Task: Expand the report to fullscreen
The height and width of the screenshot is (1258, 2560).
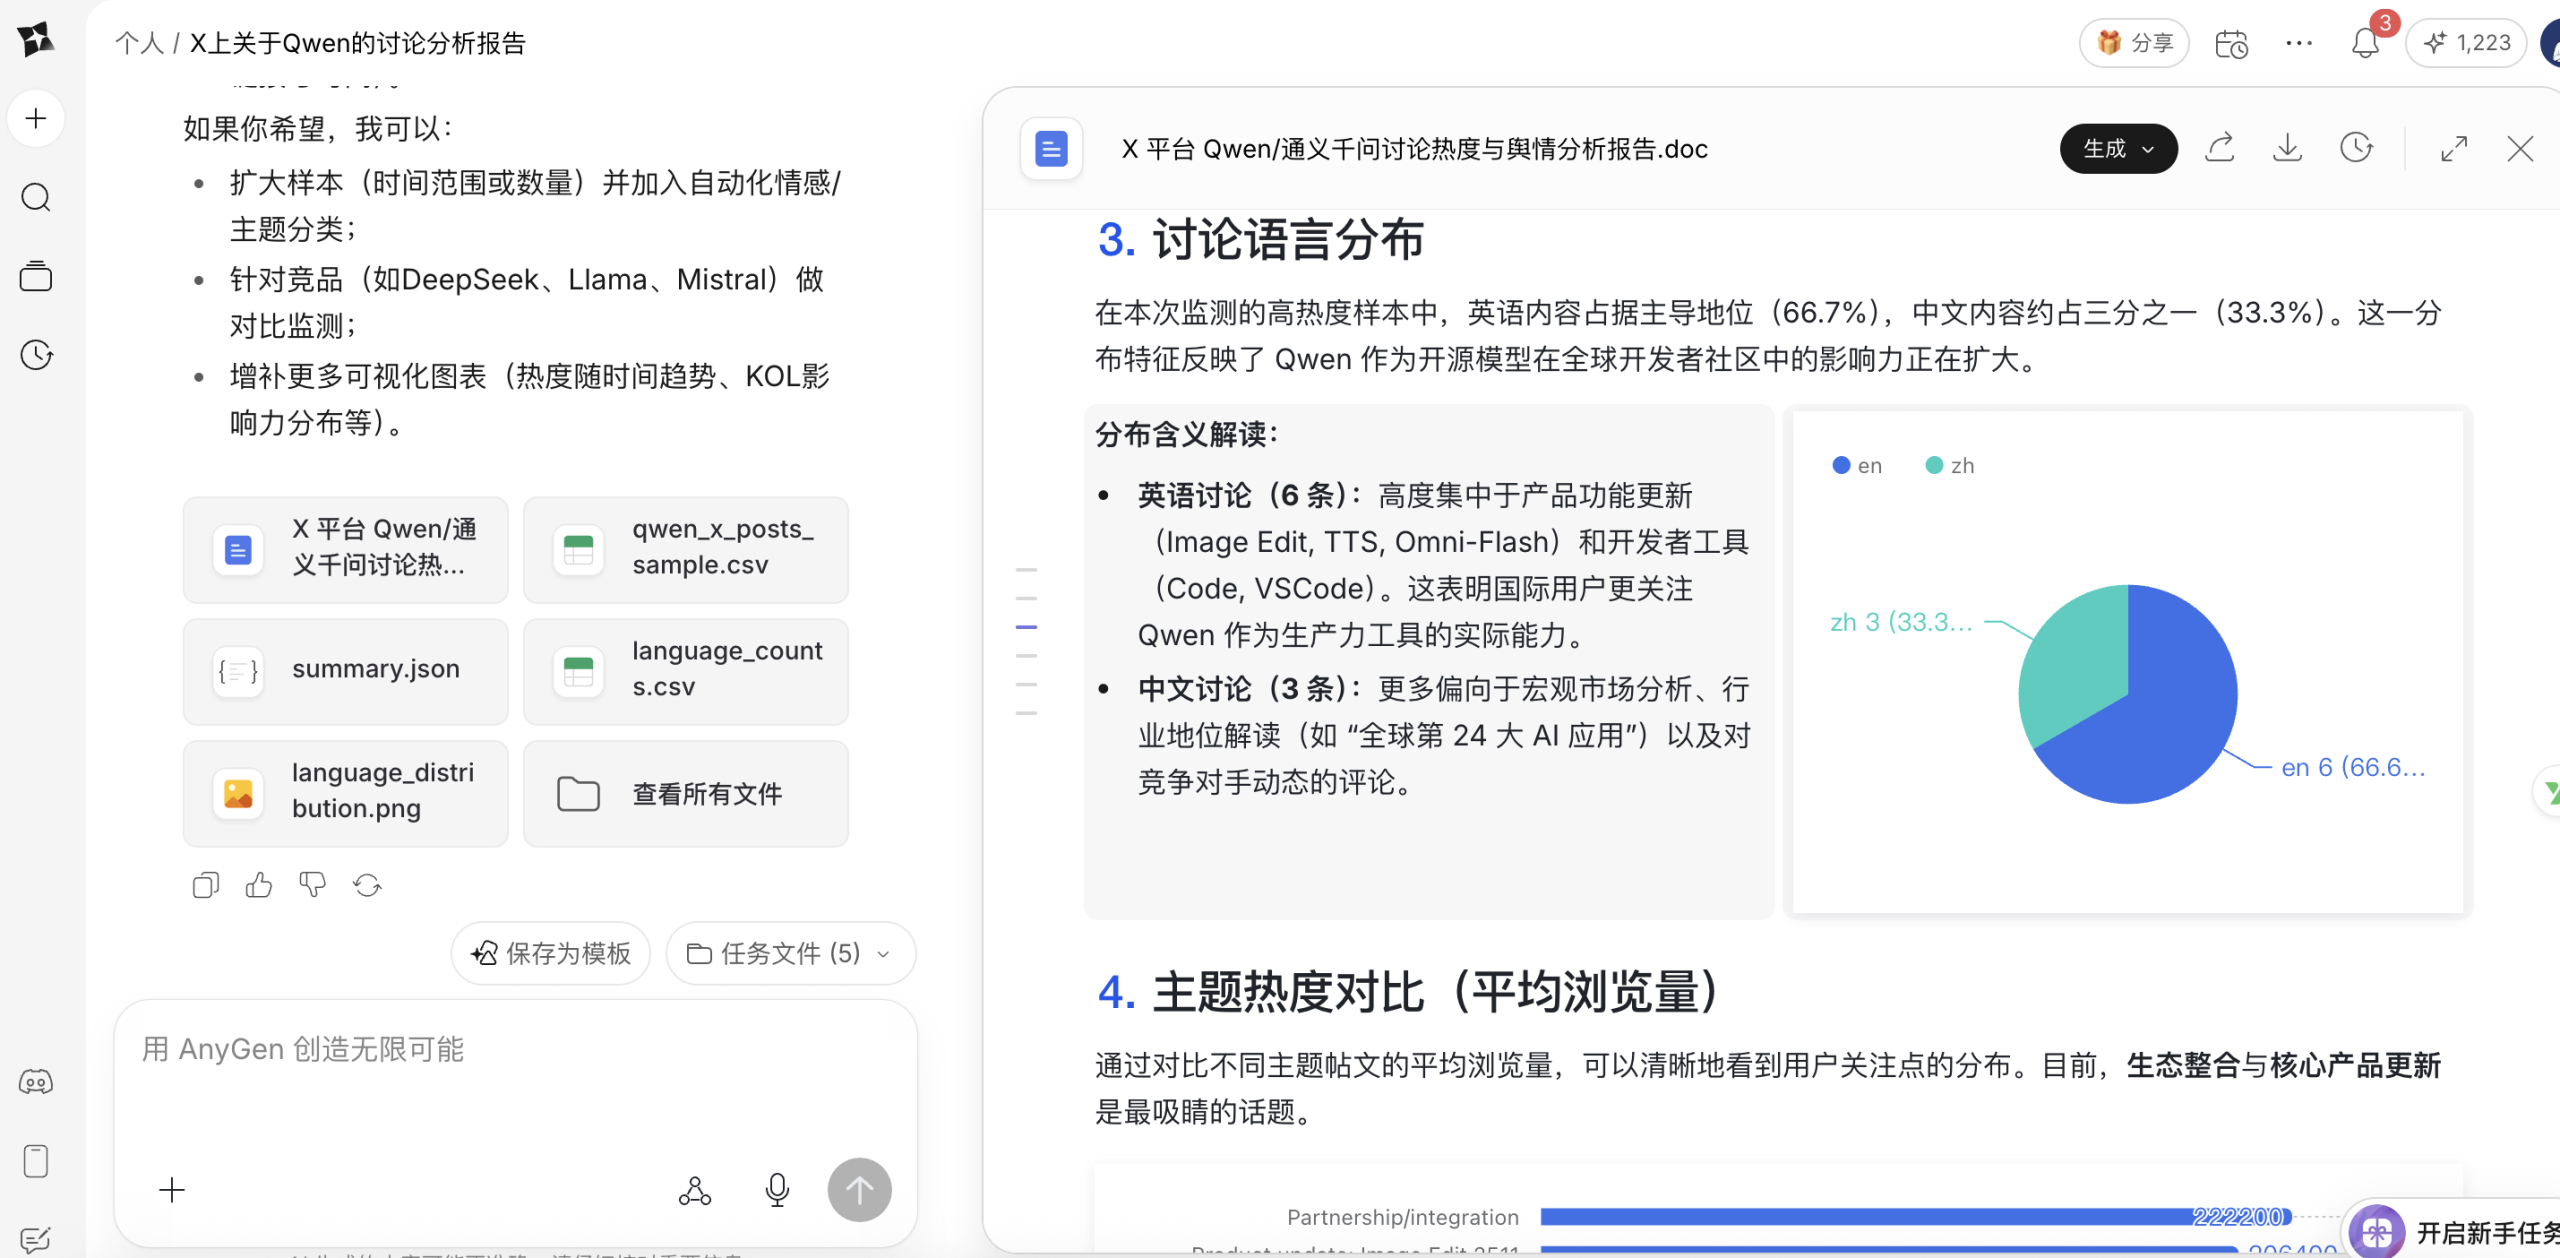Action: click(x=2455, y=147)
